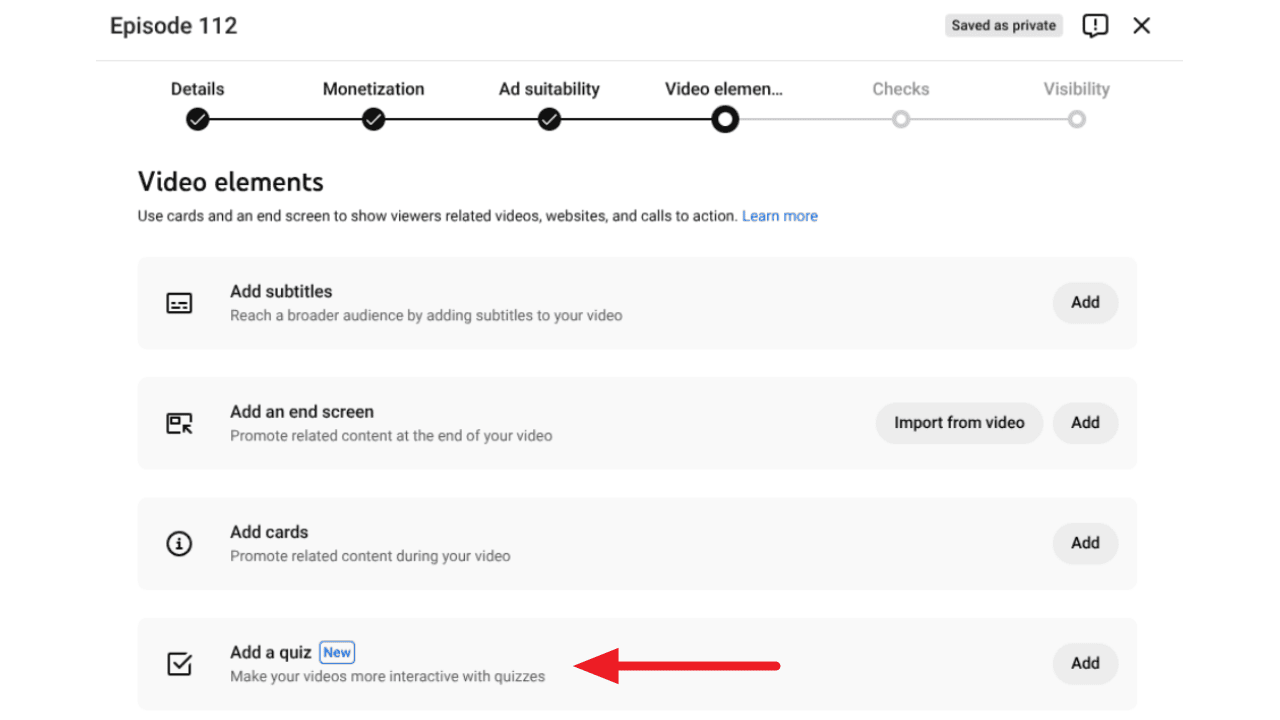The image size is (1280, 720).
Task: Click the end screen icon
Action: [179, 423]
